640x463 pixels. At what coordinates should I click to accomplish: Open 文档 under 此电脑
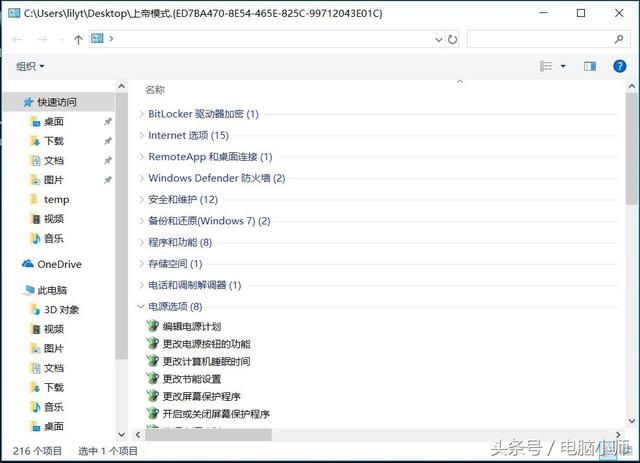click(53, 368)
